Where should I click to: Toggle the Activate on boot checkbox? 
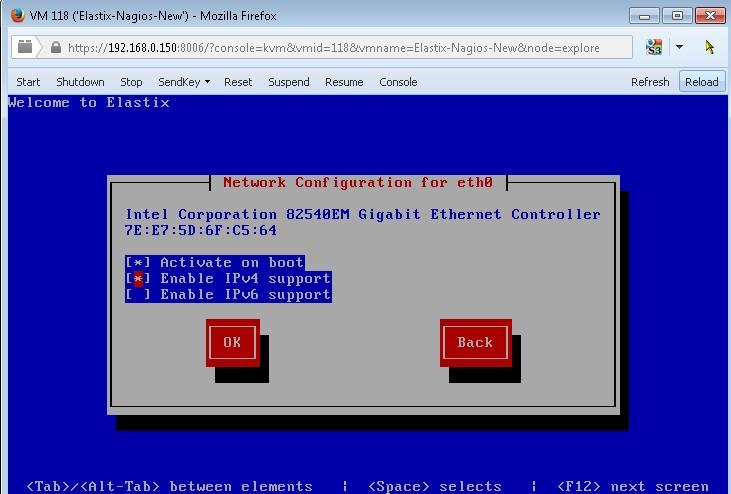tap(138, 262)
